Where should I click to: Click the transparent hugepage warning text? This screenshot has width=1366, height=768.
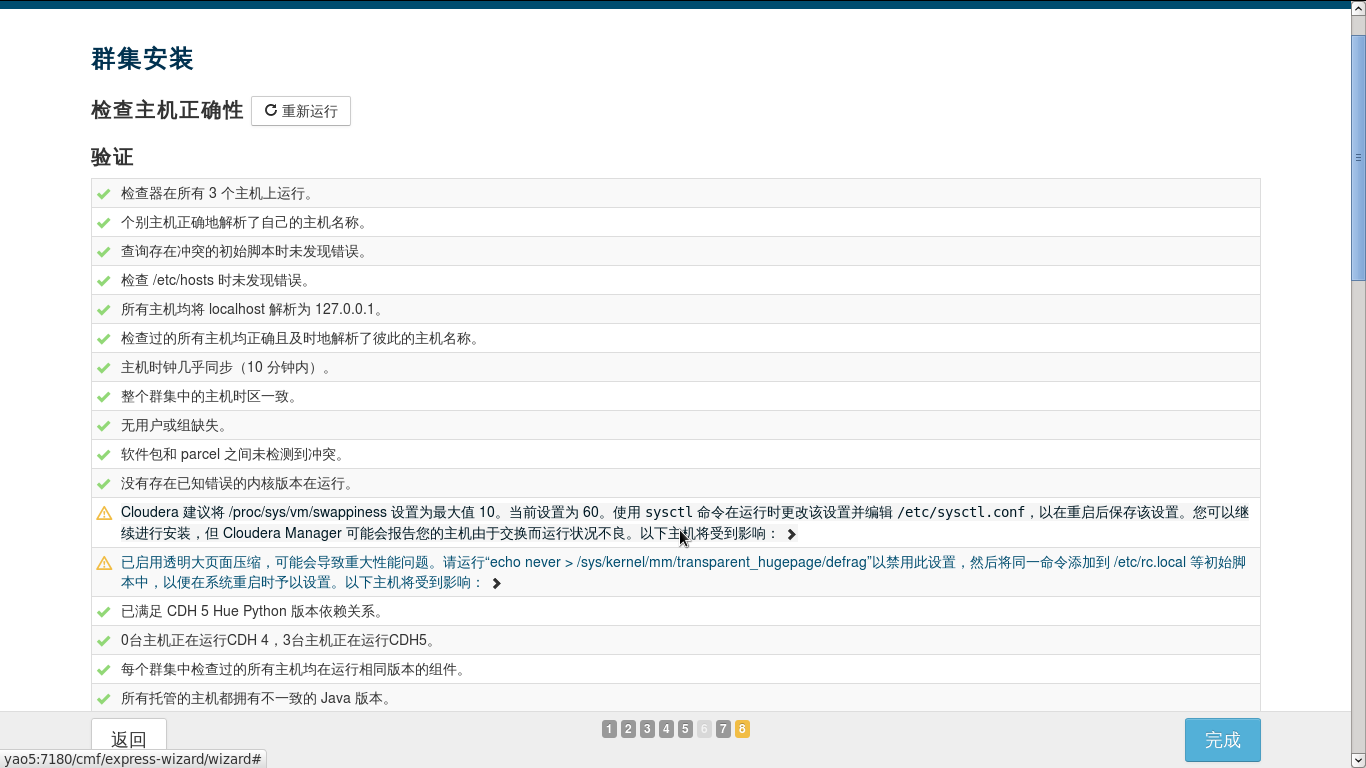coord(683,572)
